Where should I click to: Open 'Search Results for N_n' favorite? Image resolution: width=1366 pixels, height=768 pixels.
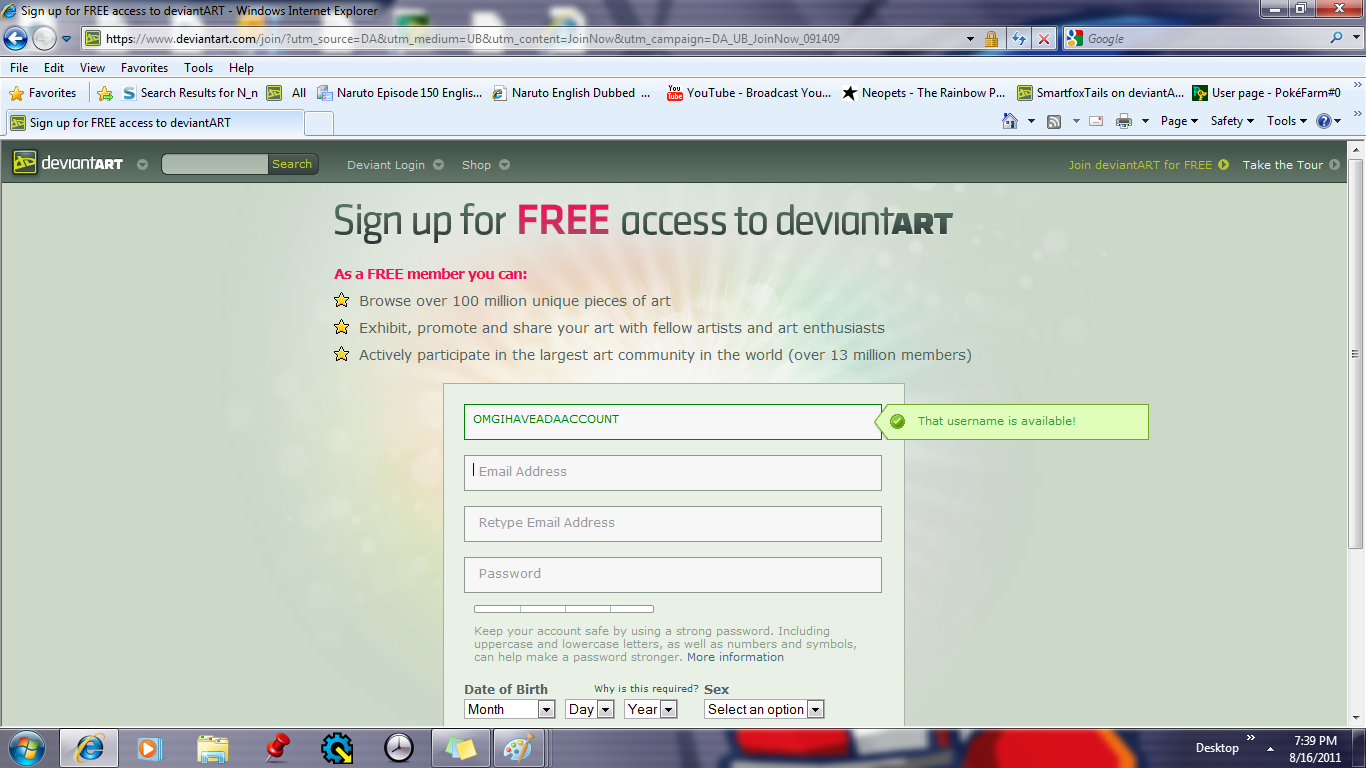pos(190,93)
